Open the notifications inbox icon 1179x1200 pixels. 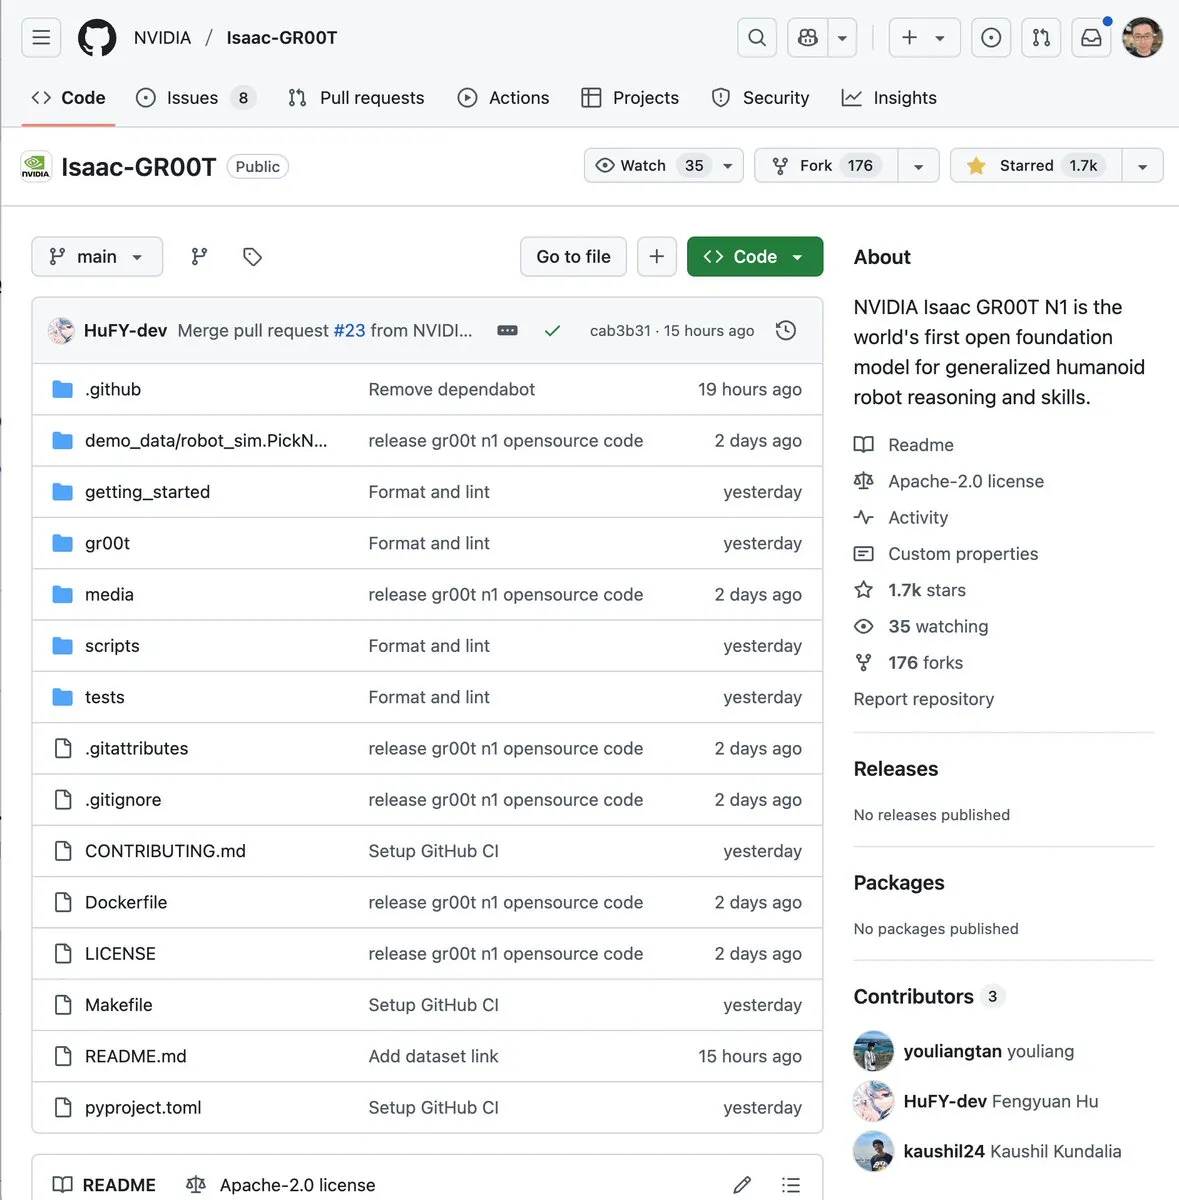(1091, 38)
